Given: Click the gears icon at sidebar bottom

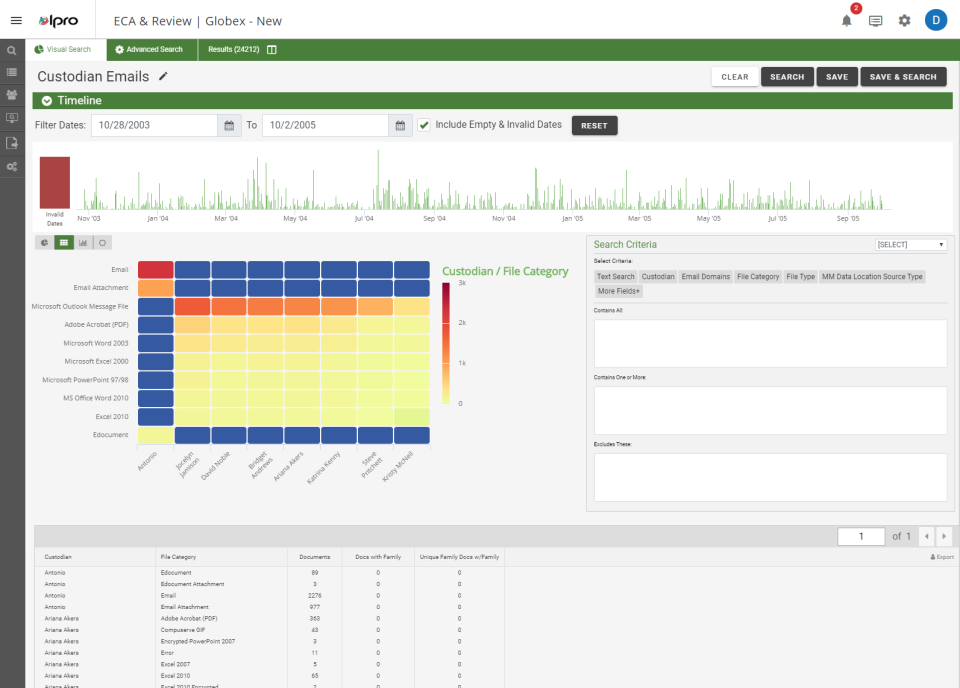Looking at the screenshot, I should 11,167.
